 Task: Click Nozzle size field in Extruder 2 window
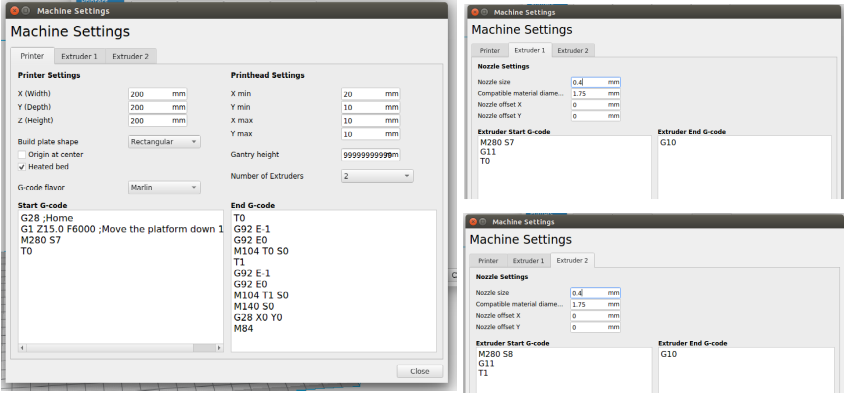[x=595, y=293]
